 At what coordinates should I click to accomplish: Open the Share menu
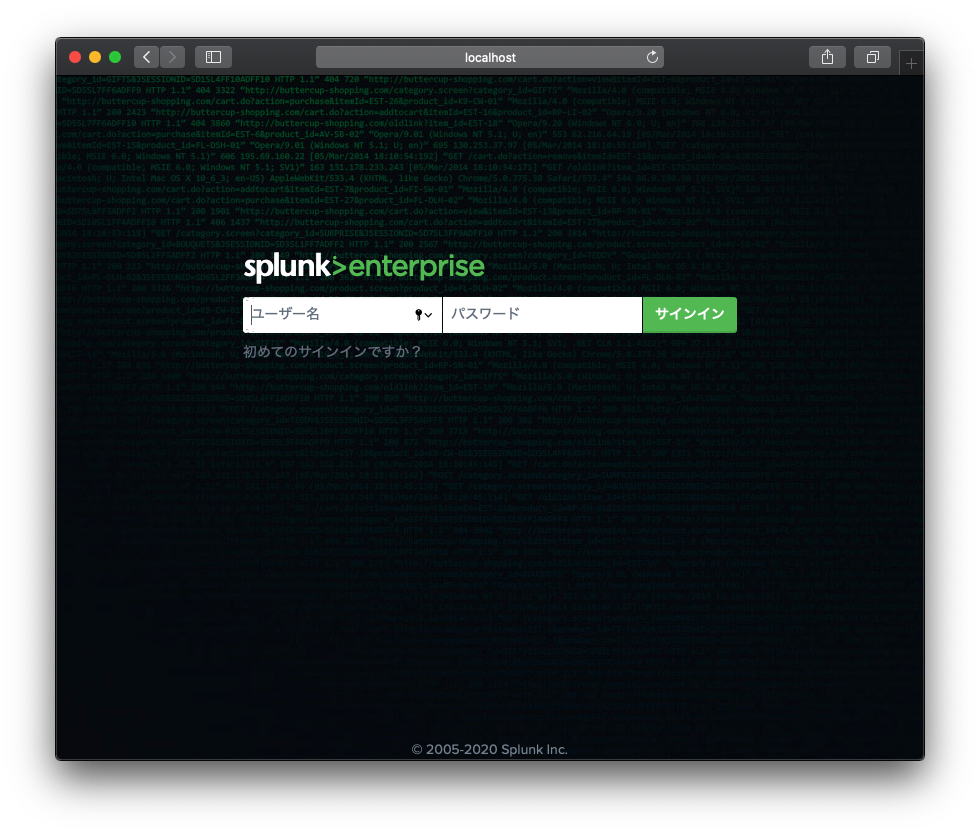(x=827, y=58)
